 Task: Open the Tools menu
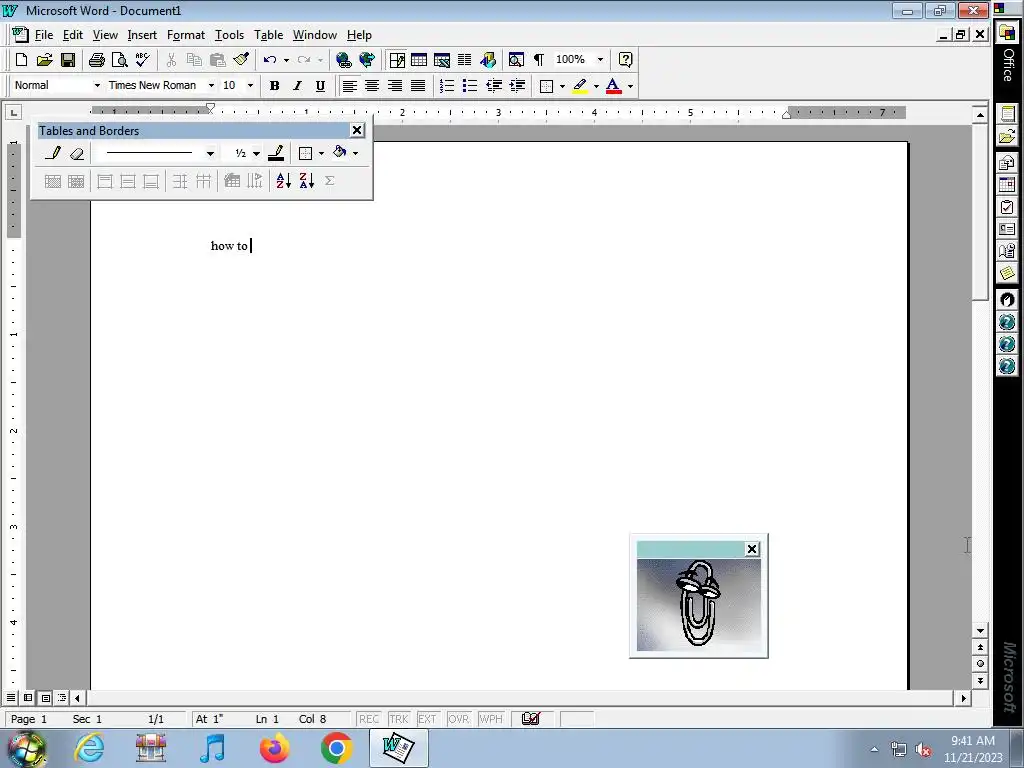pos(229,35)
